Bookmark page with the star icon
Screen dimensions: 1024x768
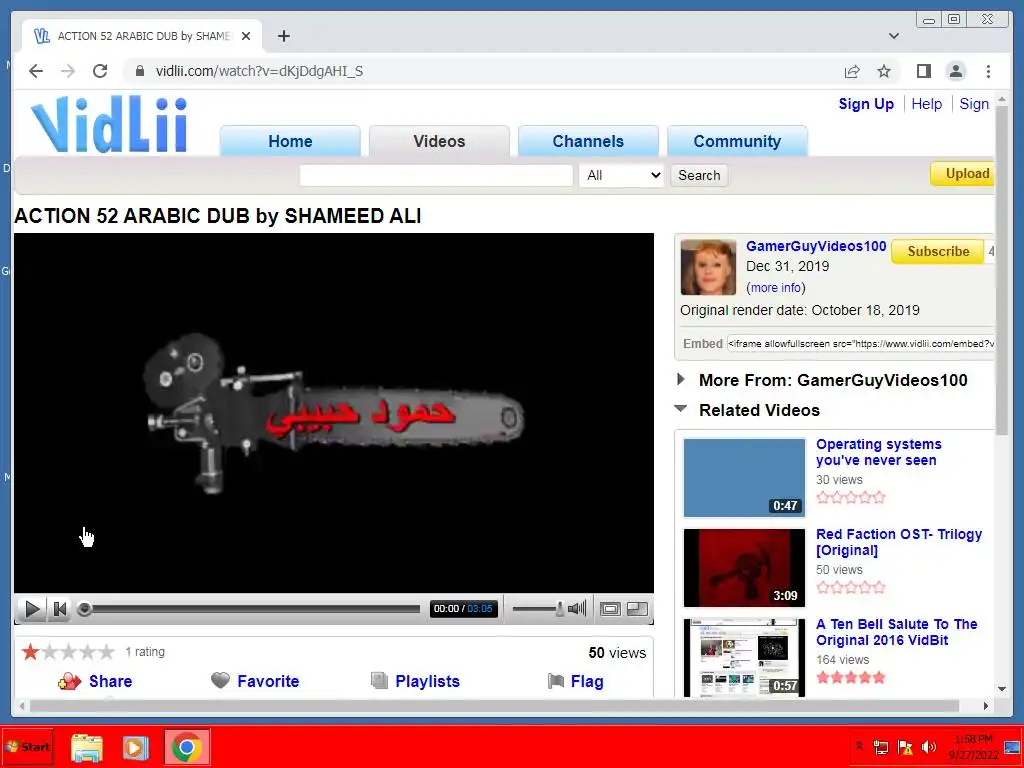pos(884,71)
